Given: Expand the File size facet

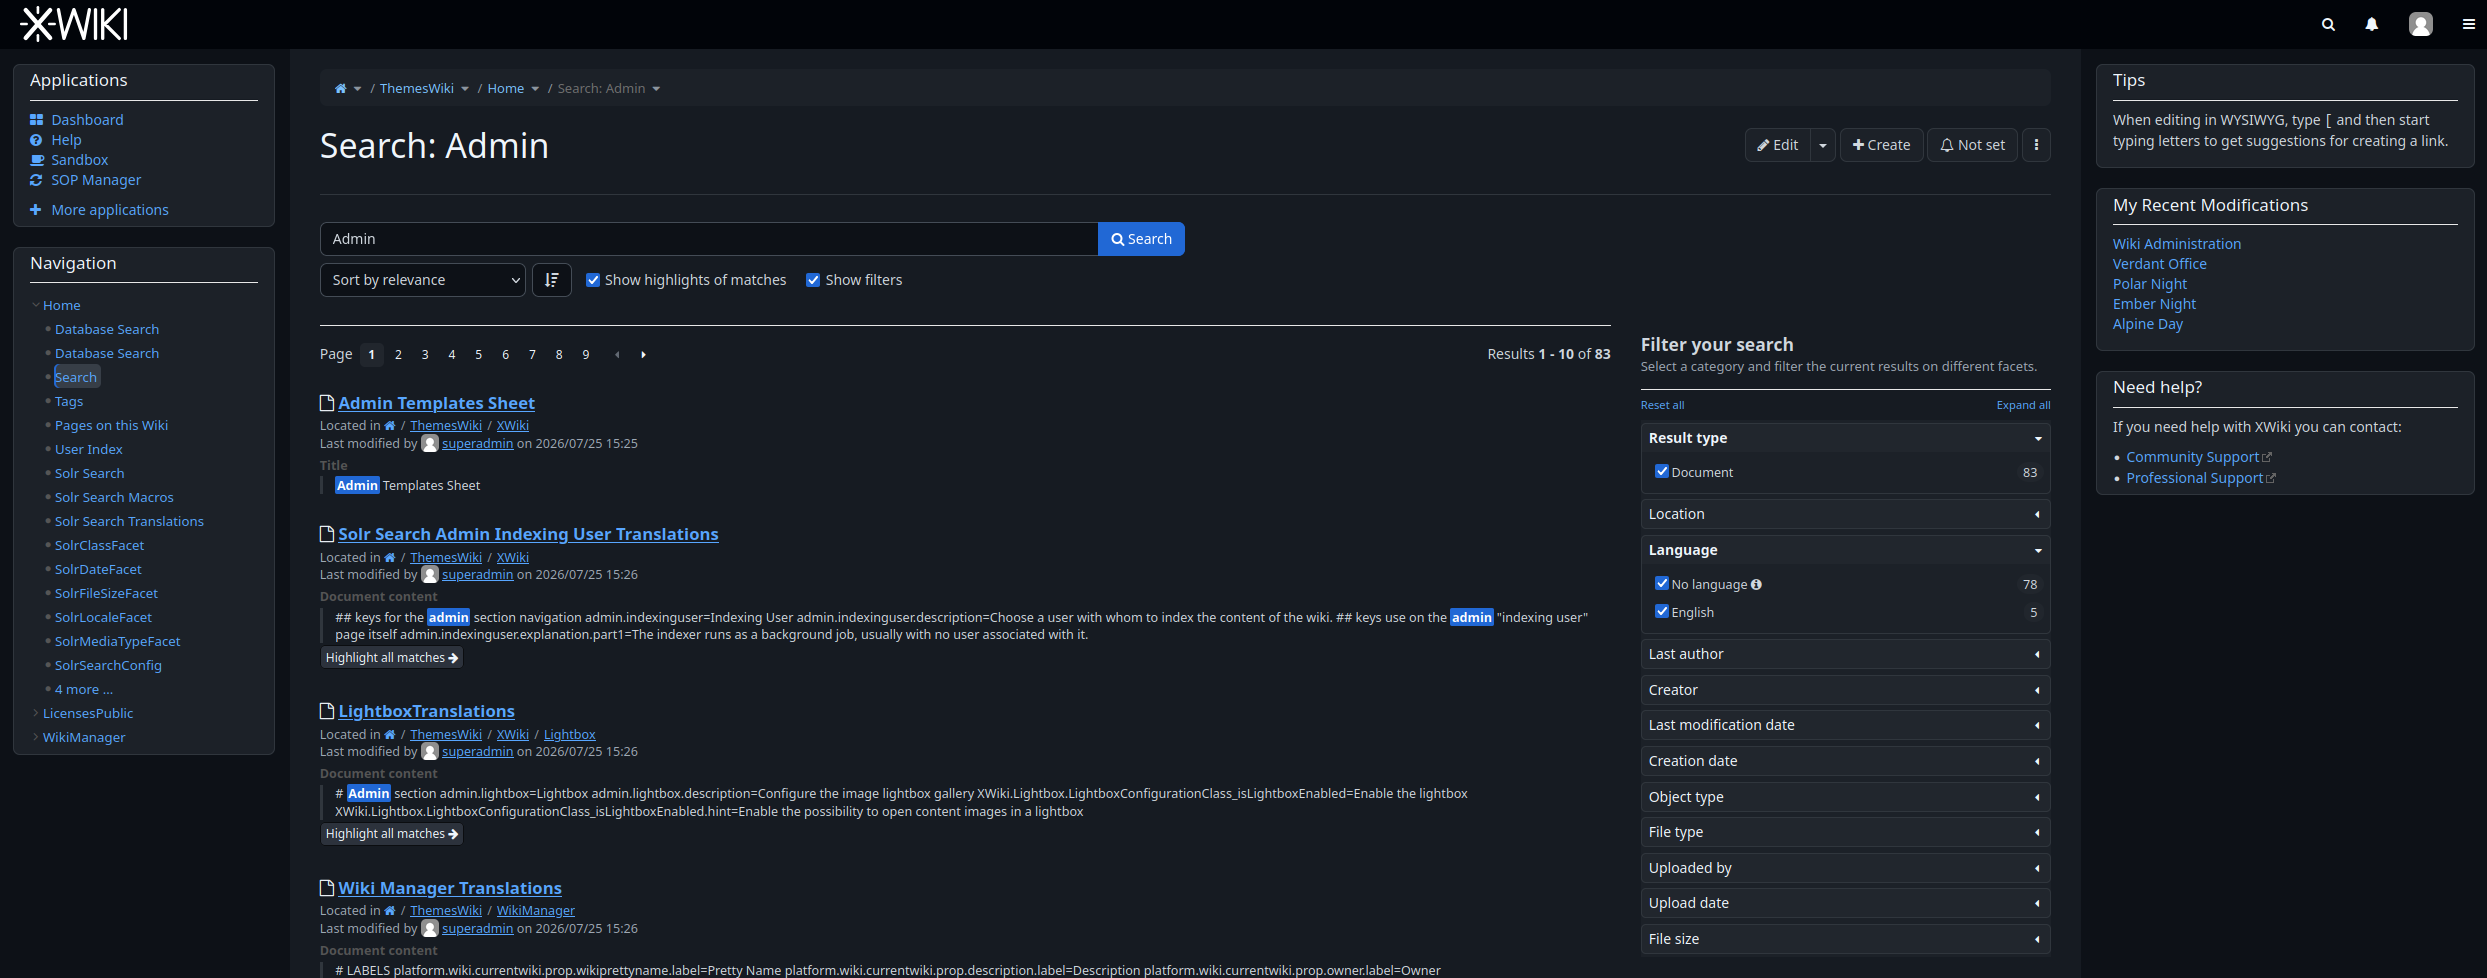Looking at the screenshot, I should pos(1845,939).
